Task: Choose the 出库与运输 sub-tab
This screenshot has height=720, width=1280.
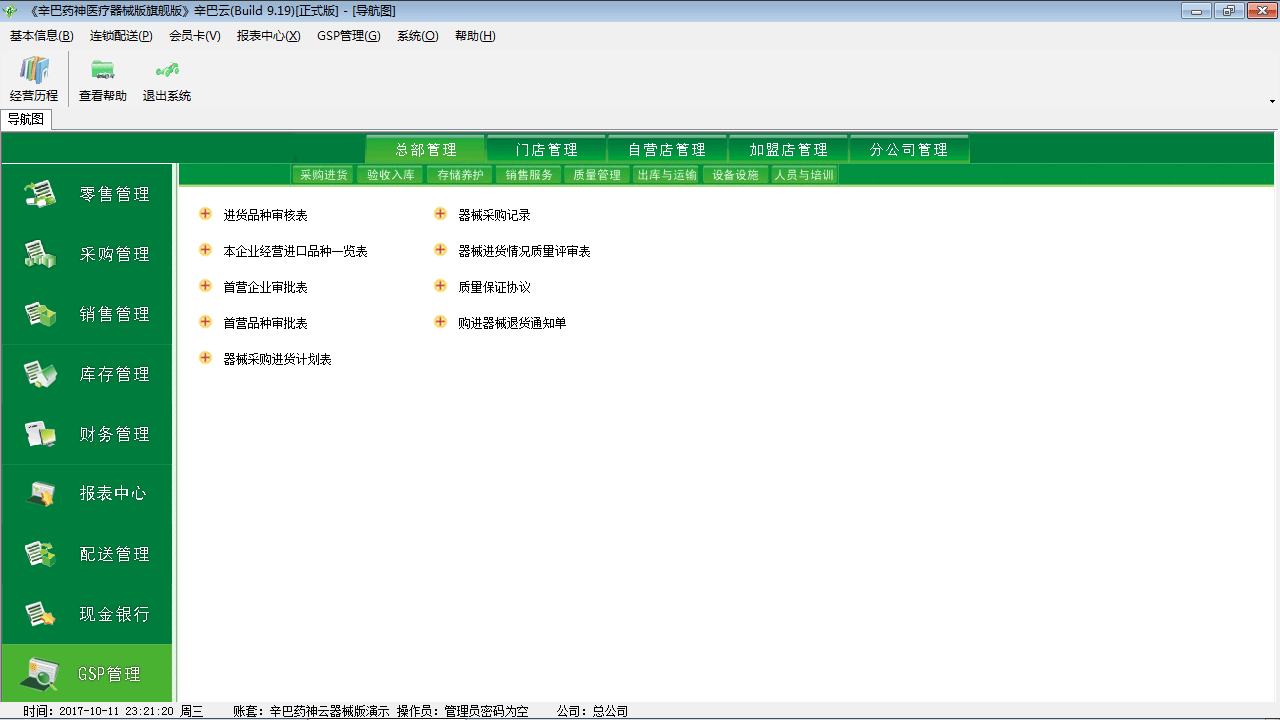Action: click(667, 175)
